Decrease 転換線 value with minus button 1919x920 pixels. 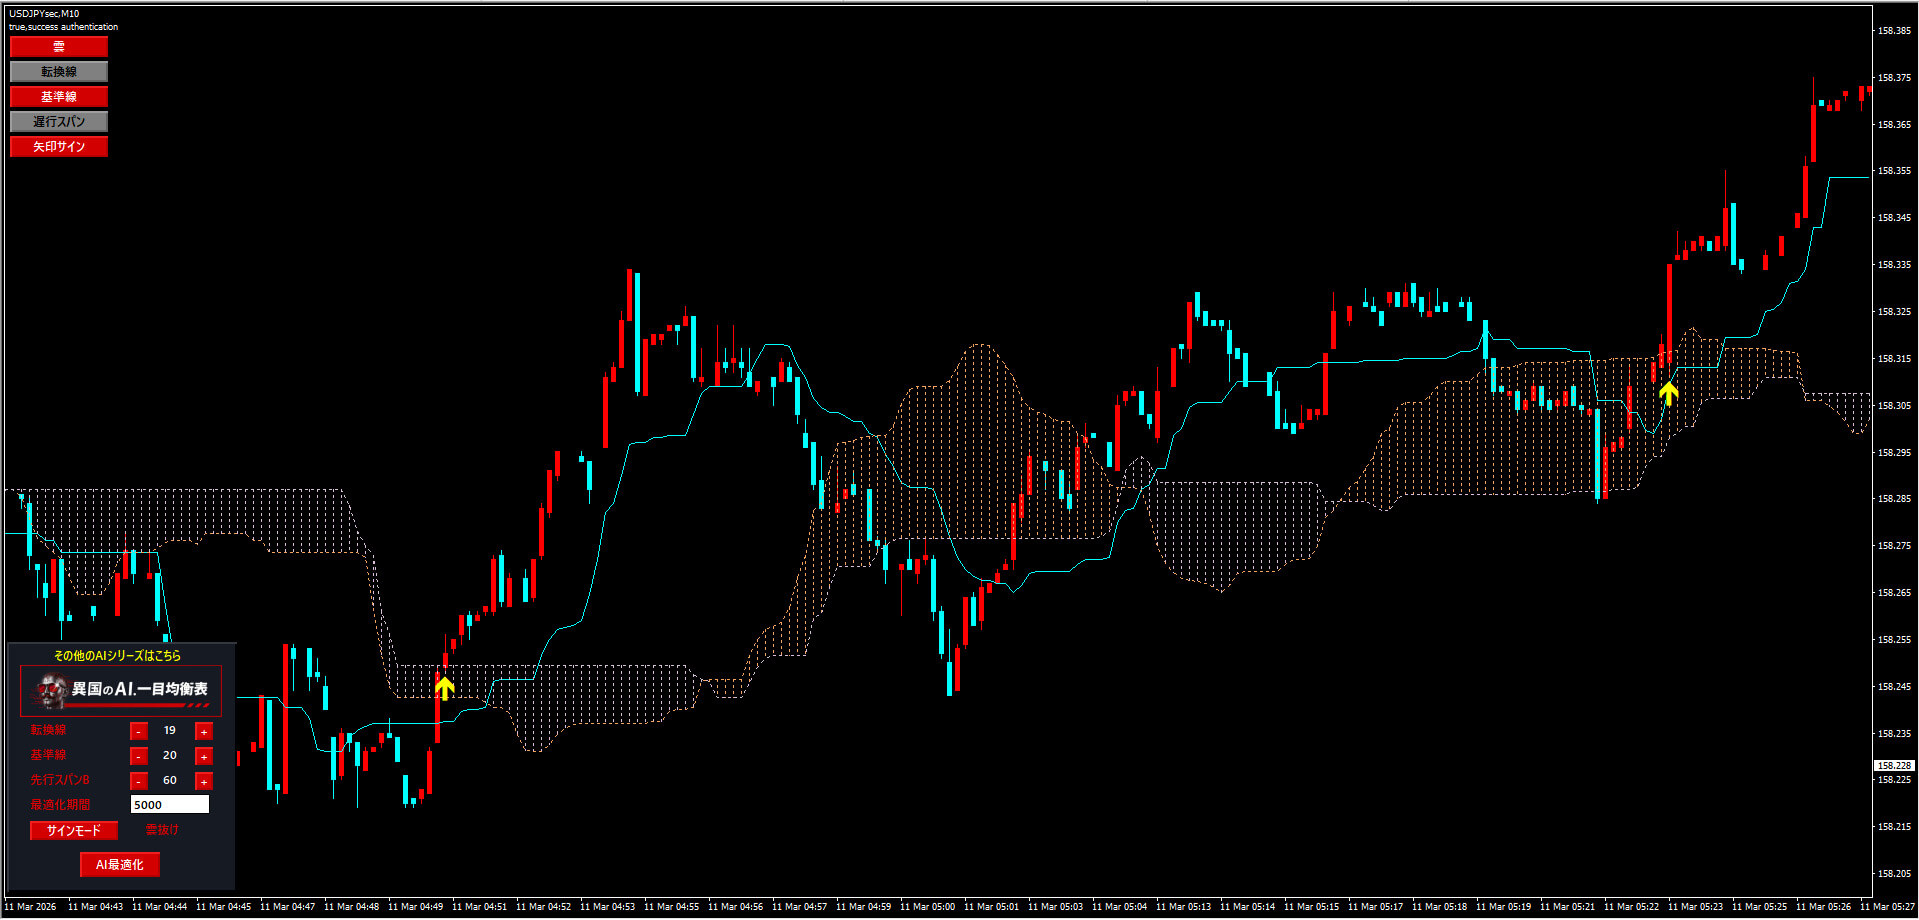pos(139,731)
